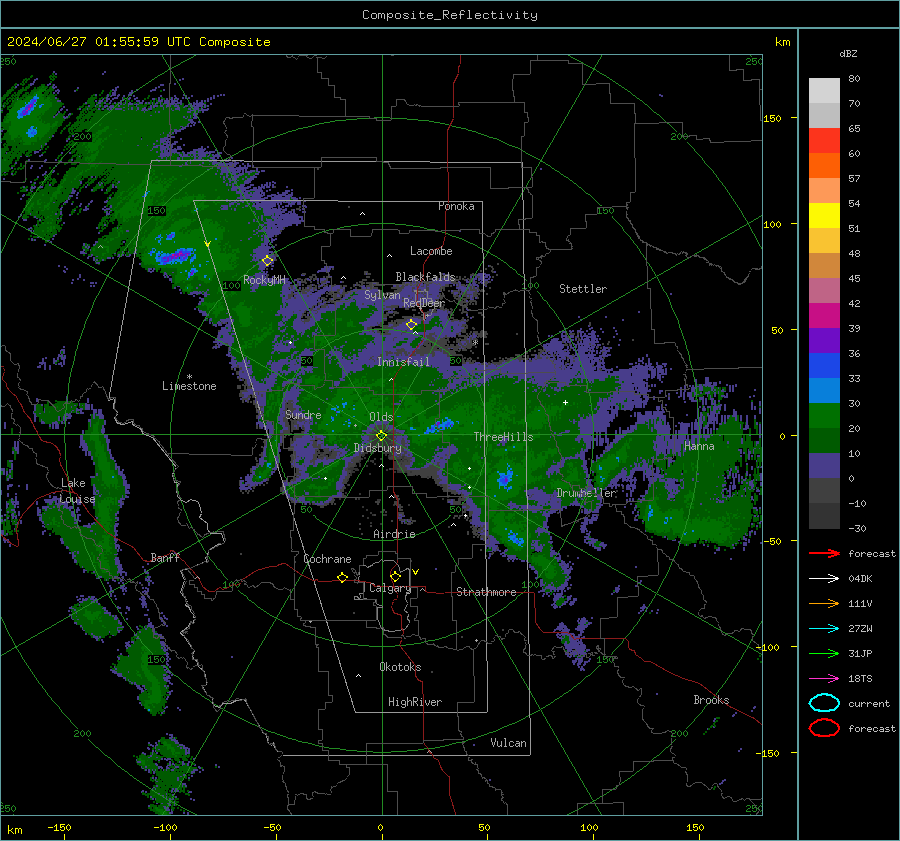Viewport: 900px width, 841px height.
Task: Click the orange 111V arrow in legend
Action: (x=824, y=603)
